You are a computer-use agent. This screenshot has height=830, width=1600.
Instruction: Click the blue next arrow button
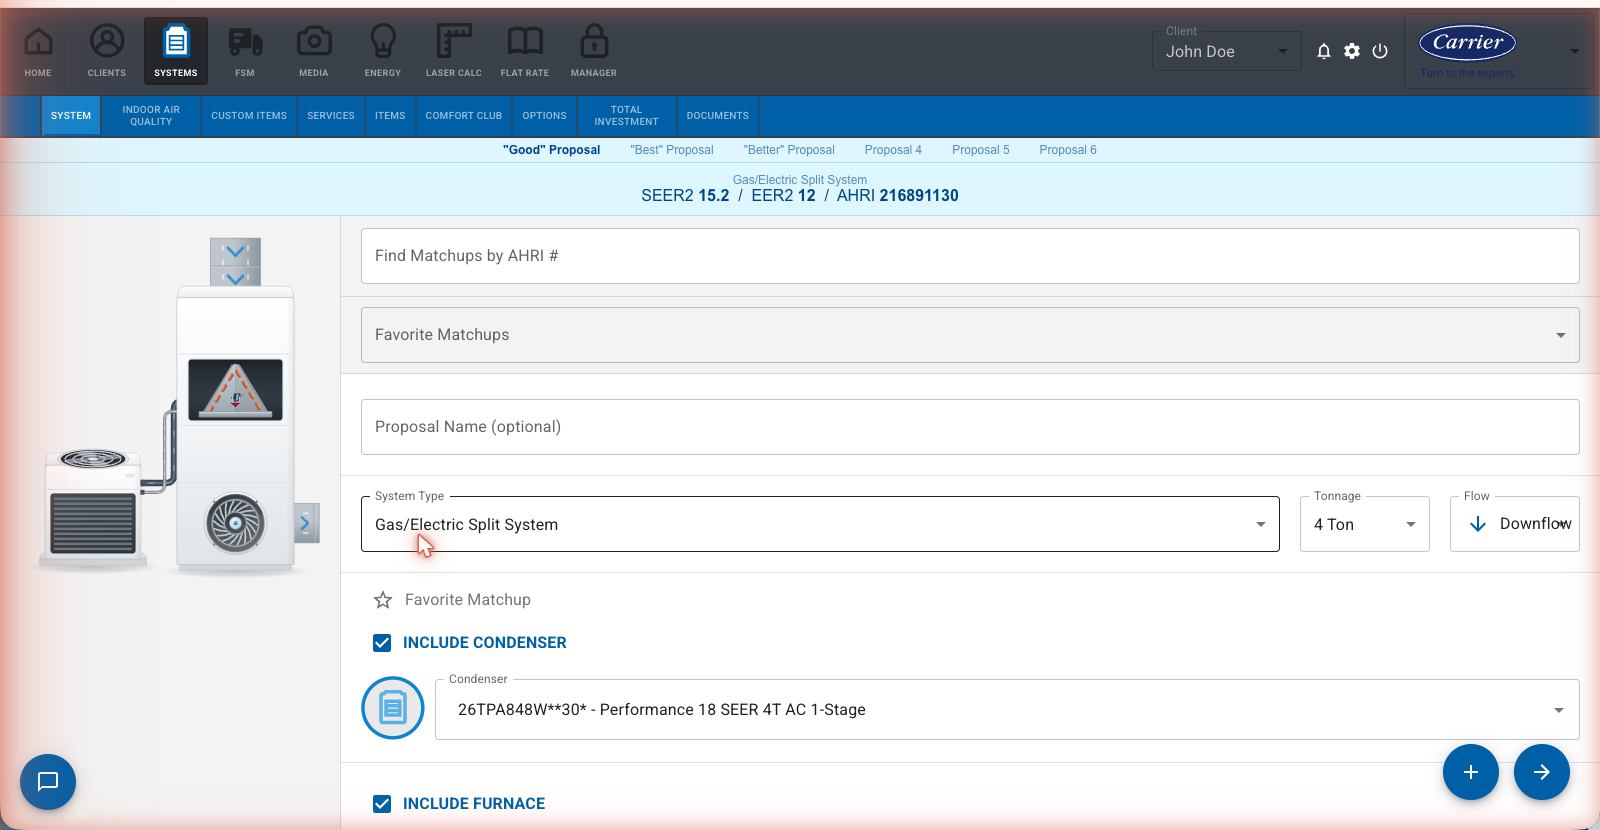[x=1542, y=772]
